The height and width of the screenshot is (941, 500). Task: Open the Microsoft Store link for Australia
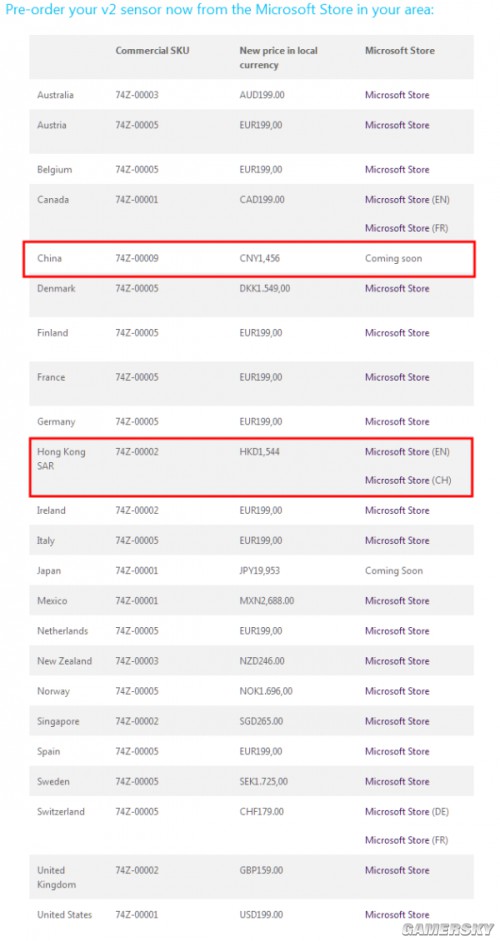(397, 95)
